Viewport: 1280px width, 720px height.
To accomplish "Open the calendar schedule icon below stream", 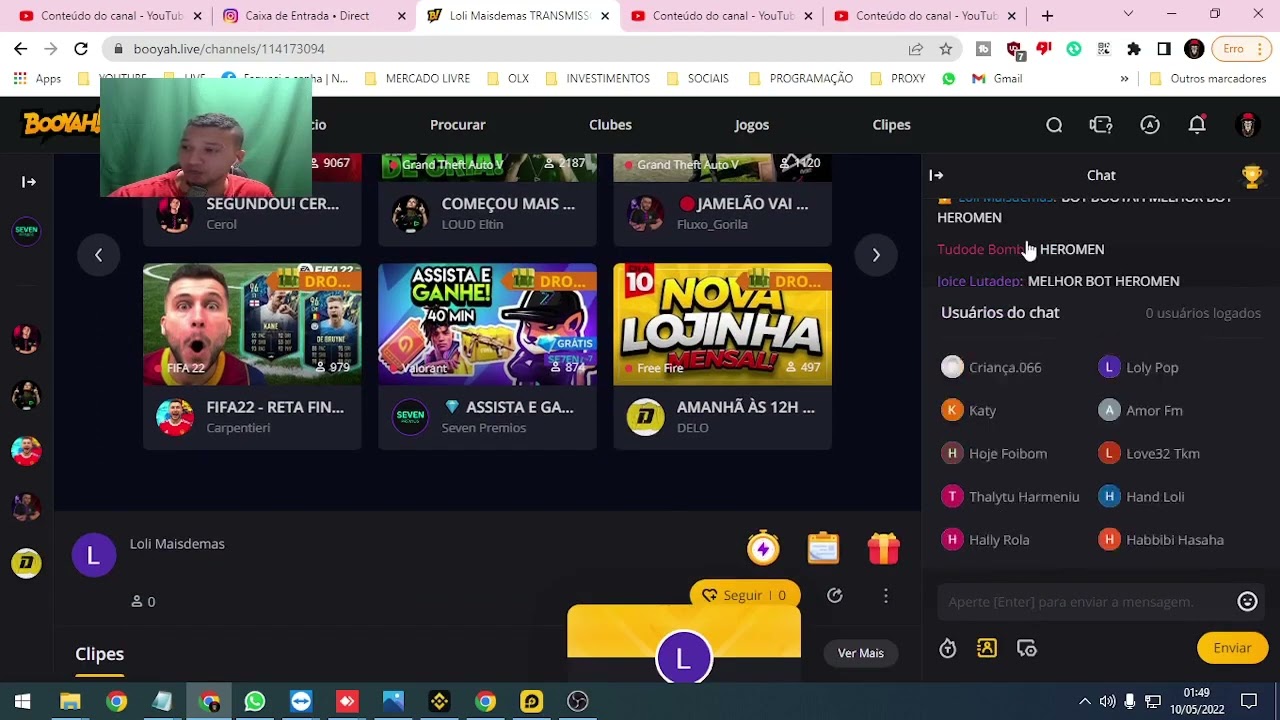I will click(823, 548).
